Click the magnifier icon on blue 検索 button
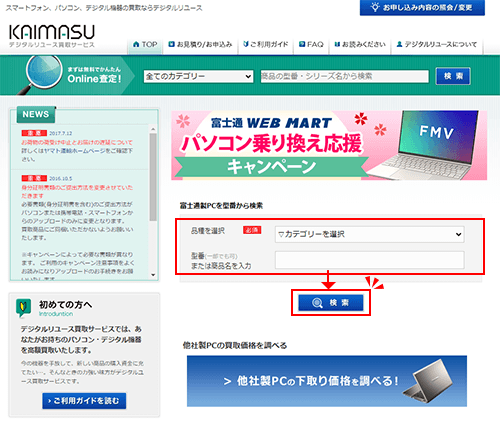Viewport: 500px width, 425px height. [317, 303]
